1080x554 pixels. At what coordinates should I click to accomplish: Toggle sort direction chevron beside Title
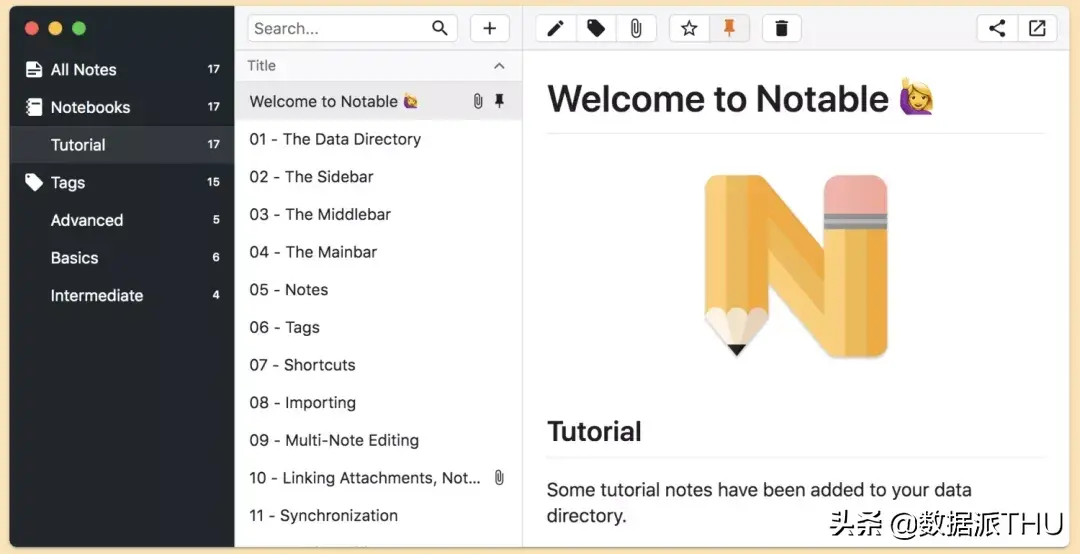pyautogui.click(x=499, y=65)
